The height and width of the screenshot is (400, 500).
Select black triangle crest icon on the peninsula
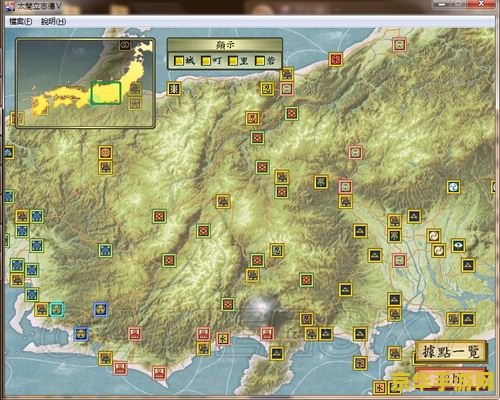pos(277,354)
